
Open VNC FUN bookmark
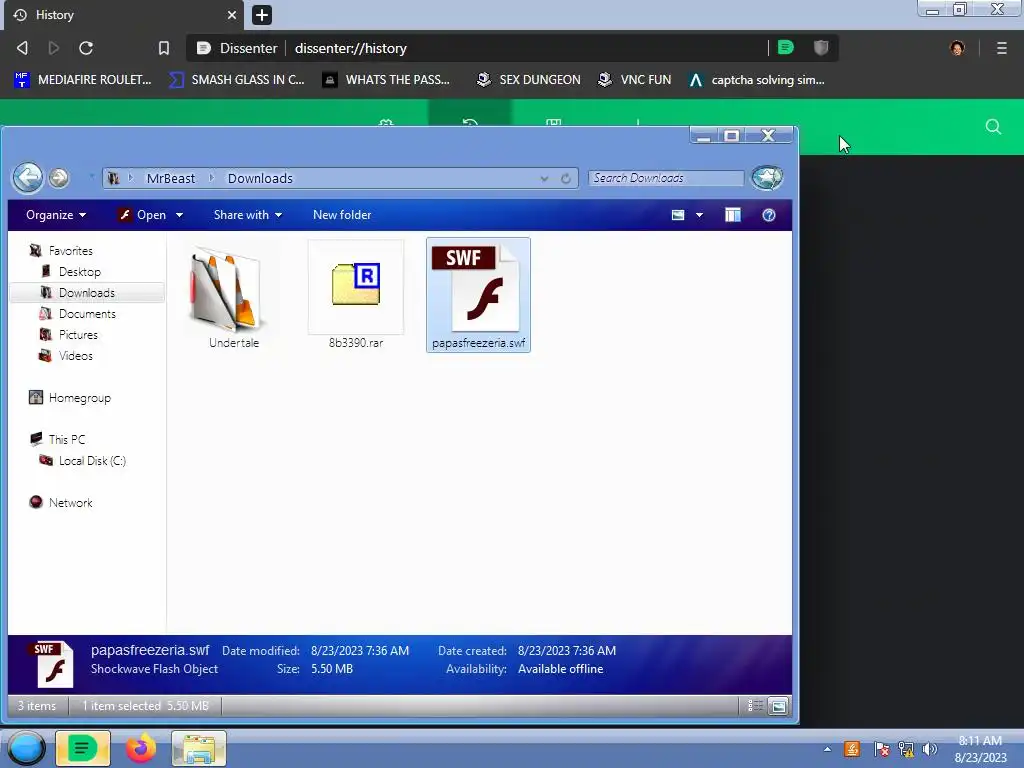tap(635, 80)
